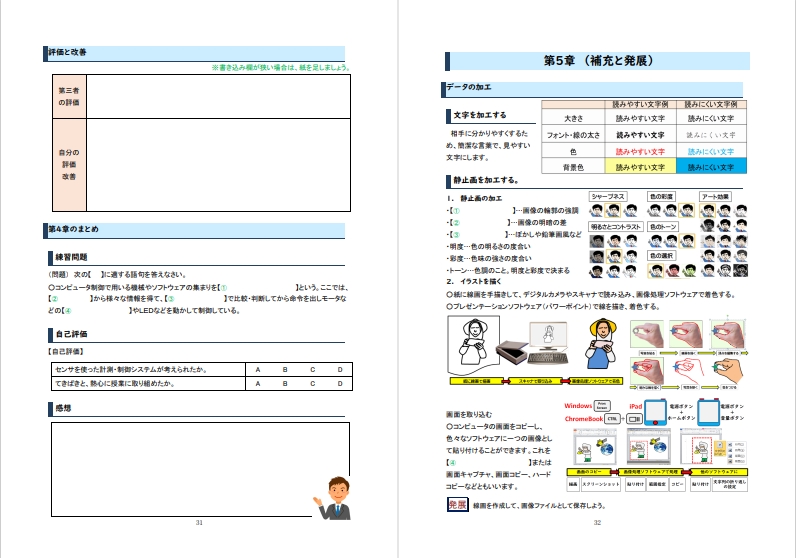This screenshot has width=796, height=558.
Task: Click the 文字を加工する subheading
Action: tap(480, 115)
